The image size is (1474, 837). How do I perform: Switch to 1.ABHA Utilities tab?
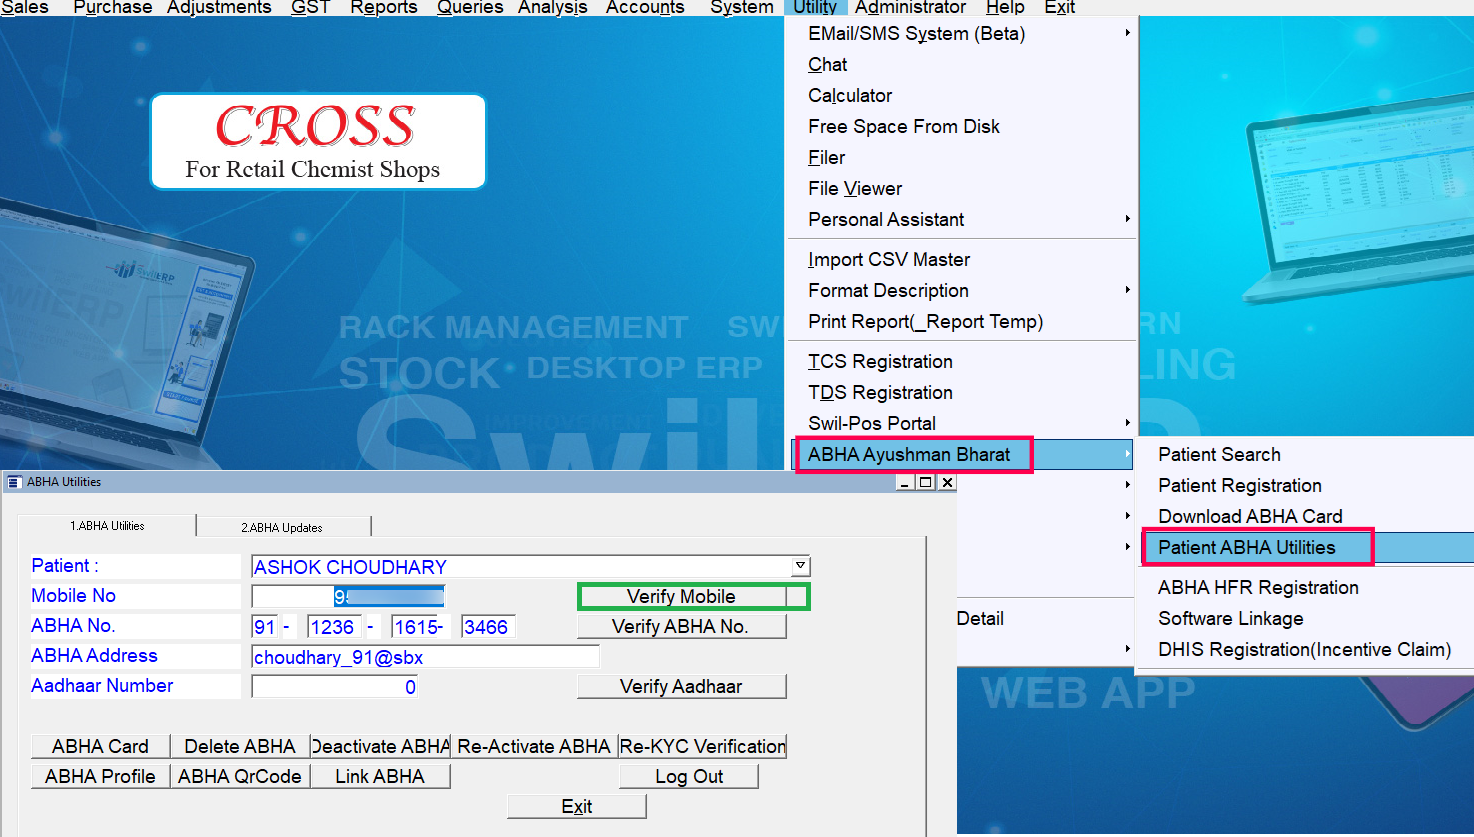click(x=107, y=526)
